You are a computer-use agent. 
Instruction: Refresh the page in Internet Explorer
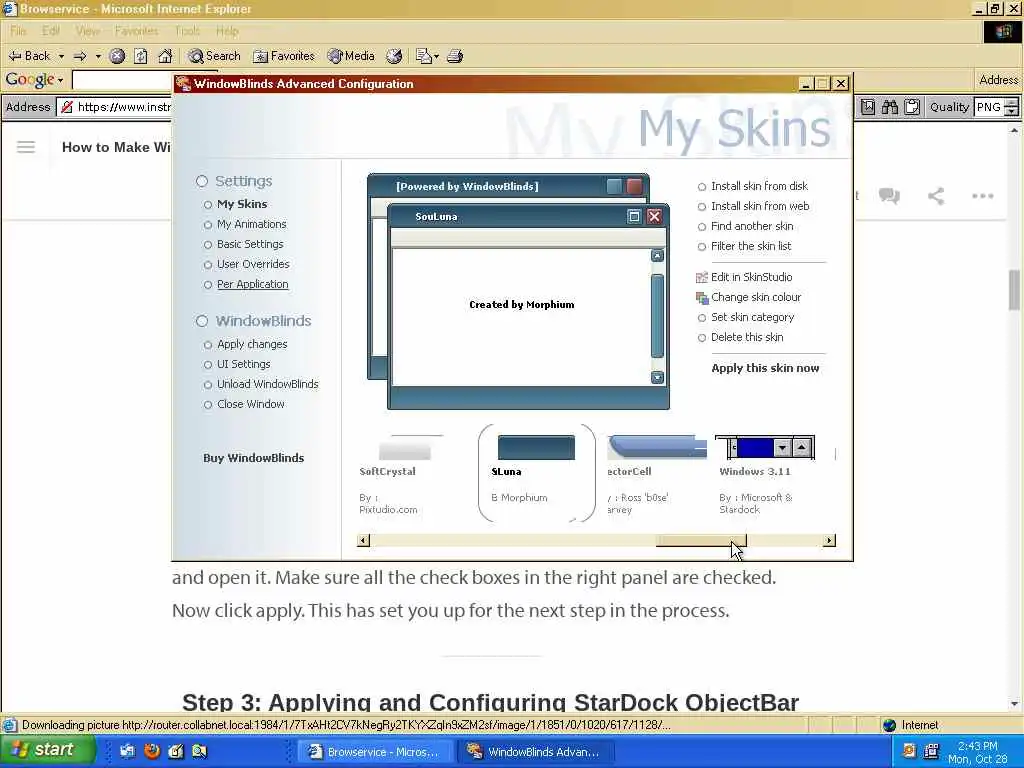pos(140,56)
